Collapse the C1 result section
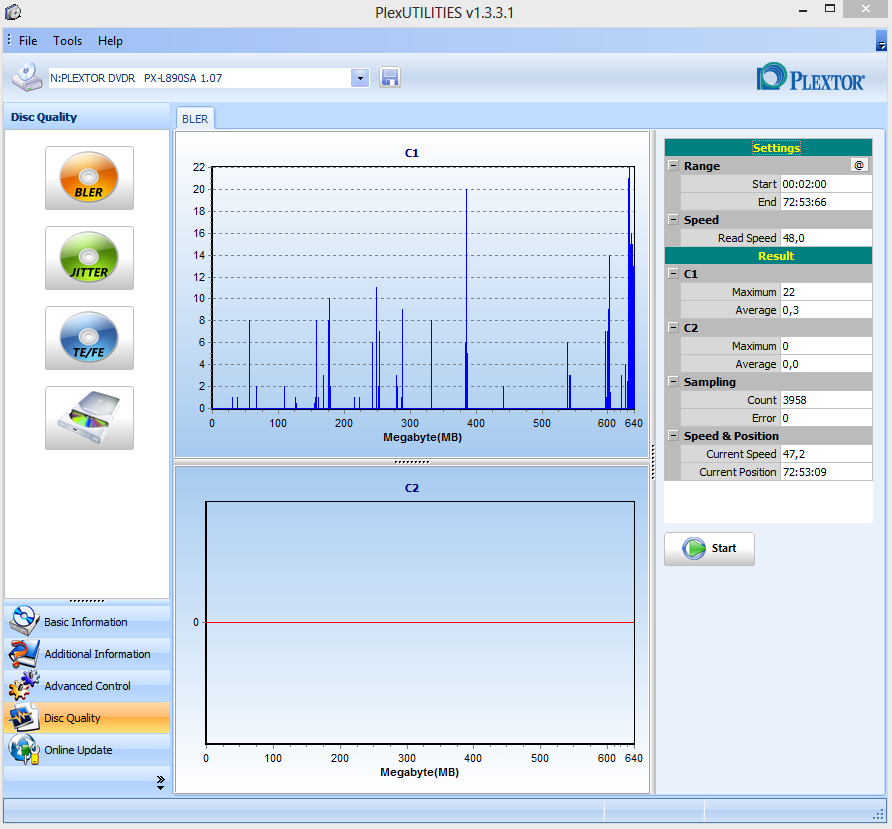 pos(673,274)
